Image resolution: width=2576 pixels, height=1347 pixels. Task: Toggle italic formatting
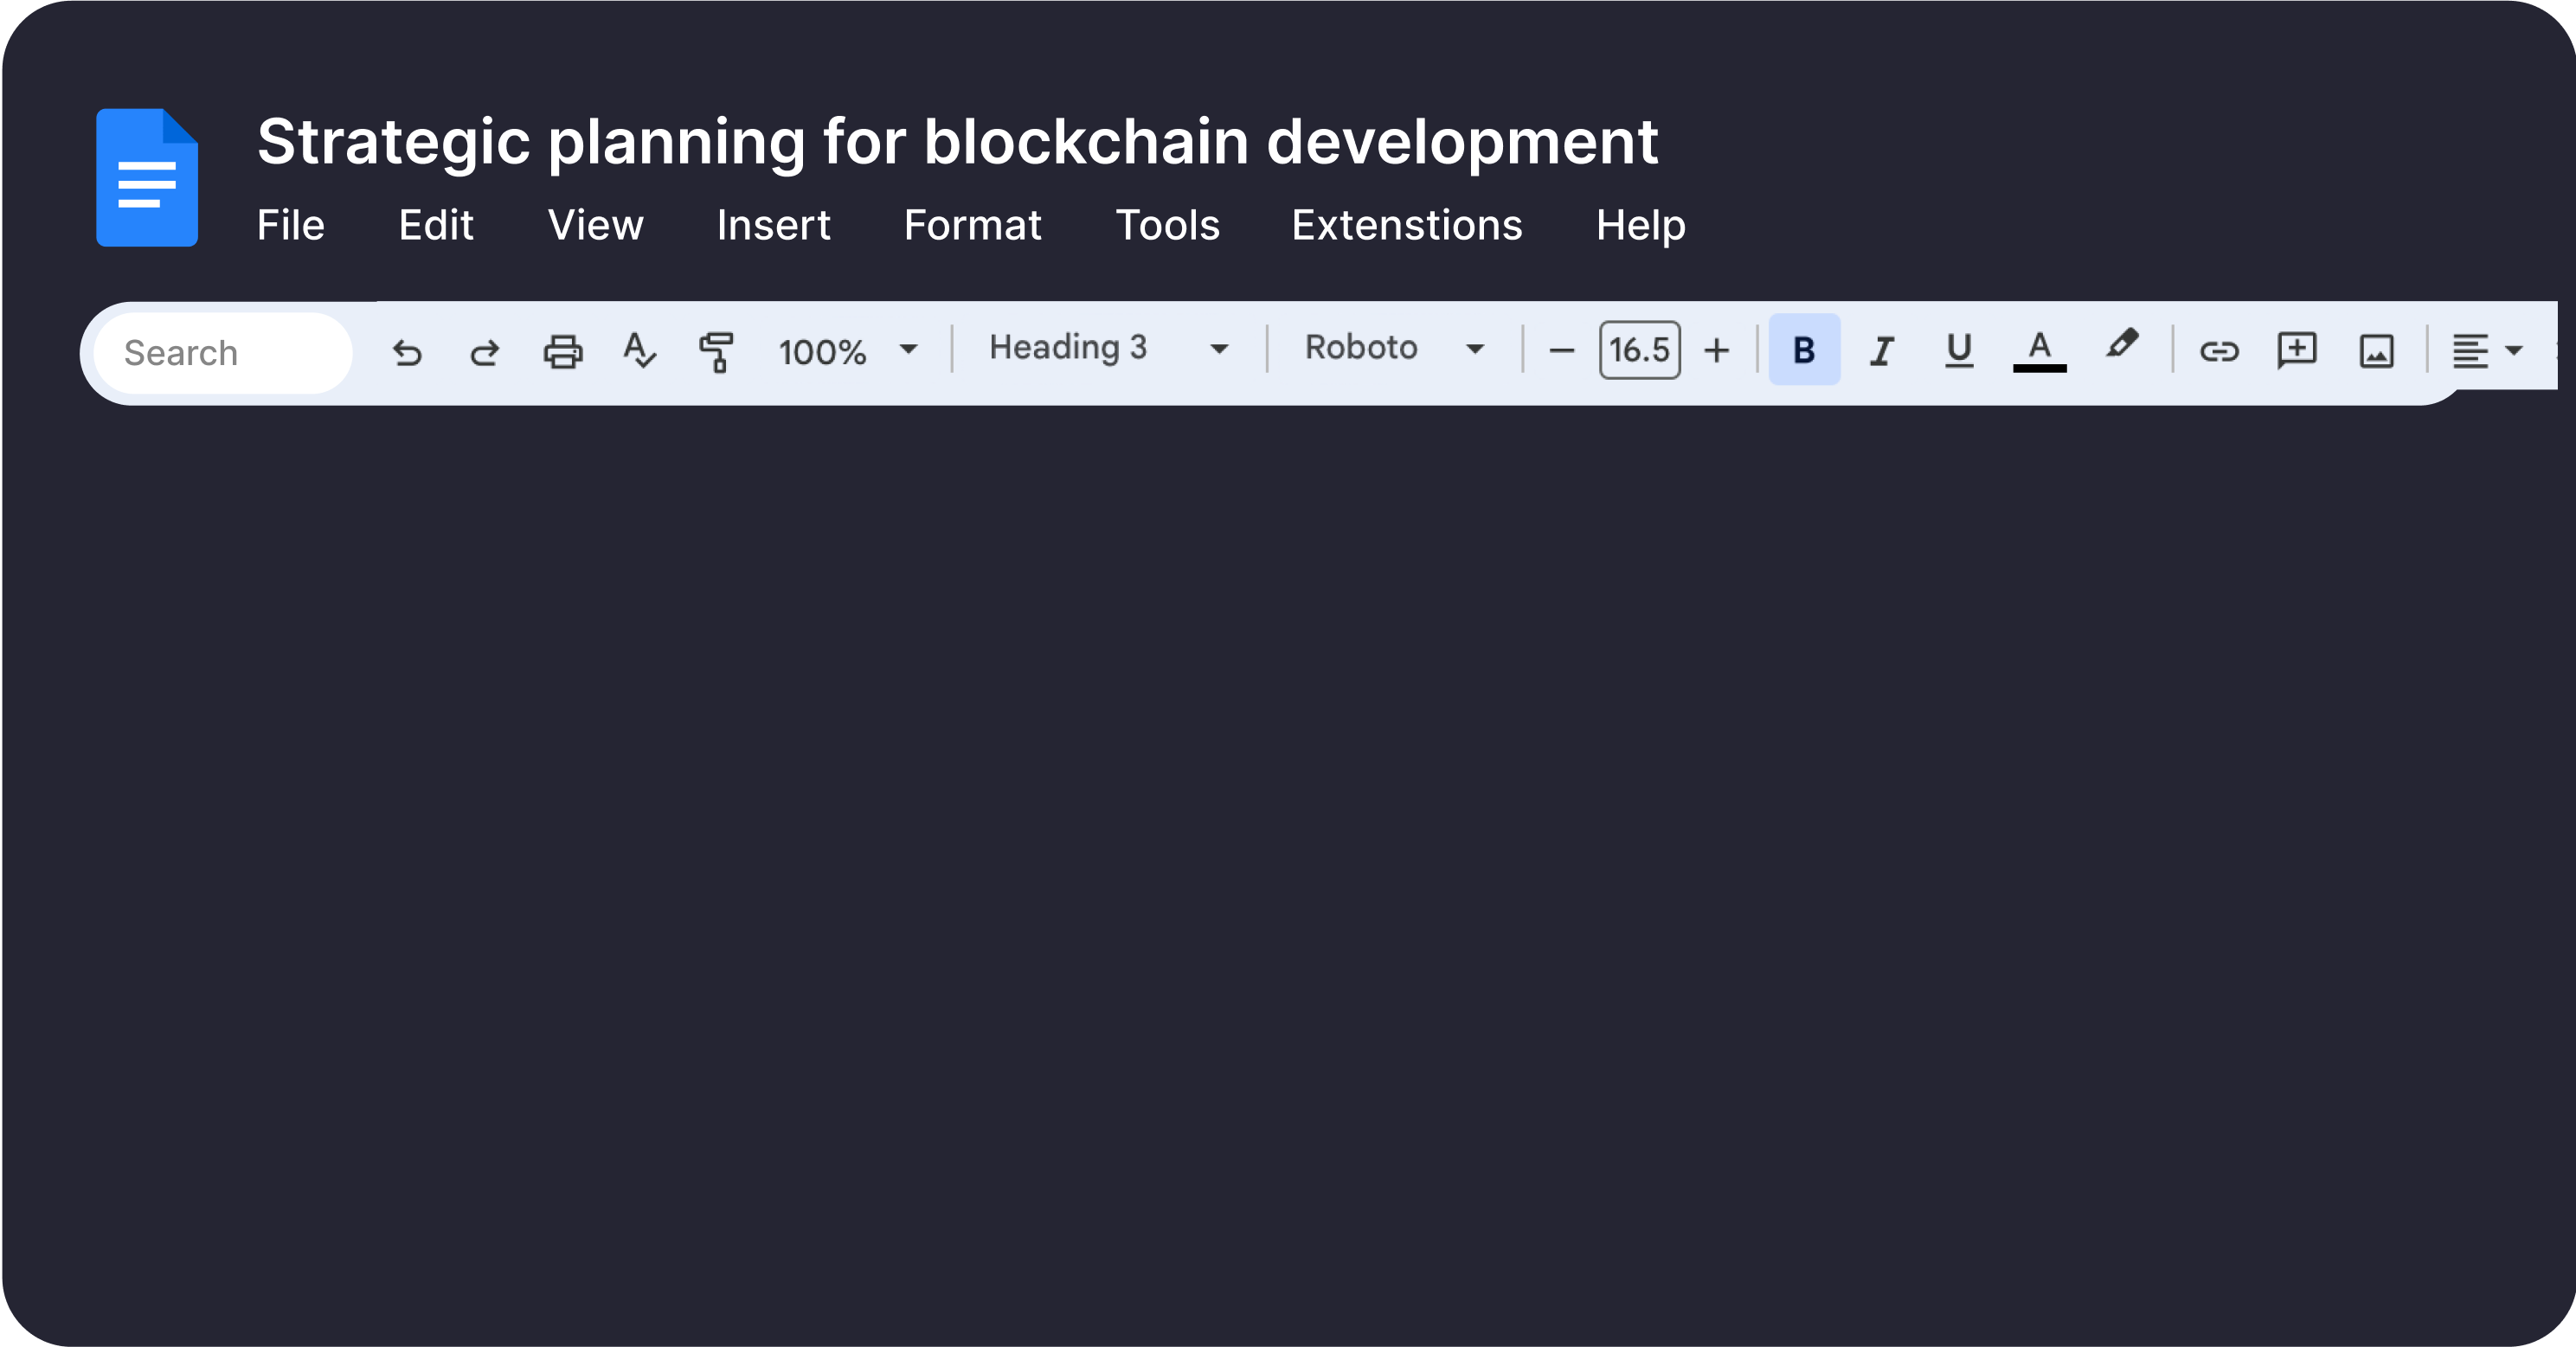[x=1881, y=351]
